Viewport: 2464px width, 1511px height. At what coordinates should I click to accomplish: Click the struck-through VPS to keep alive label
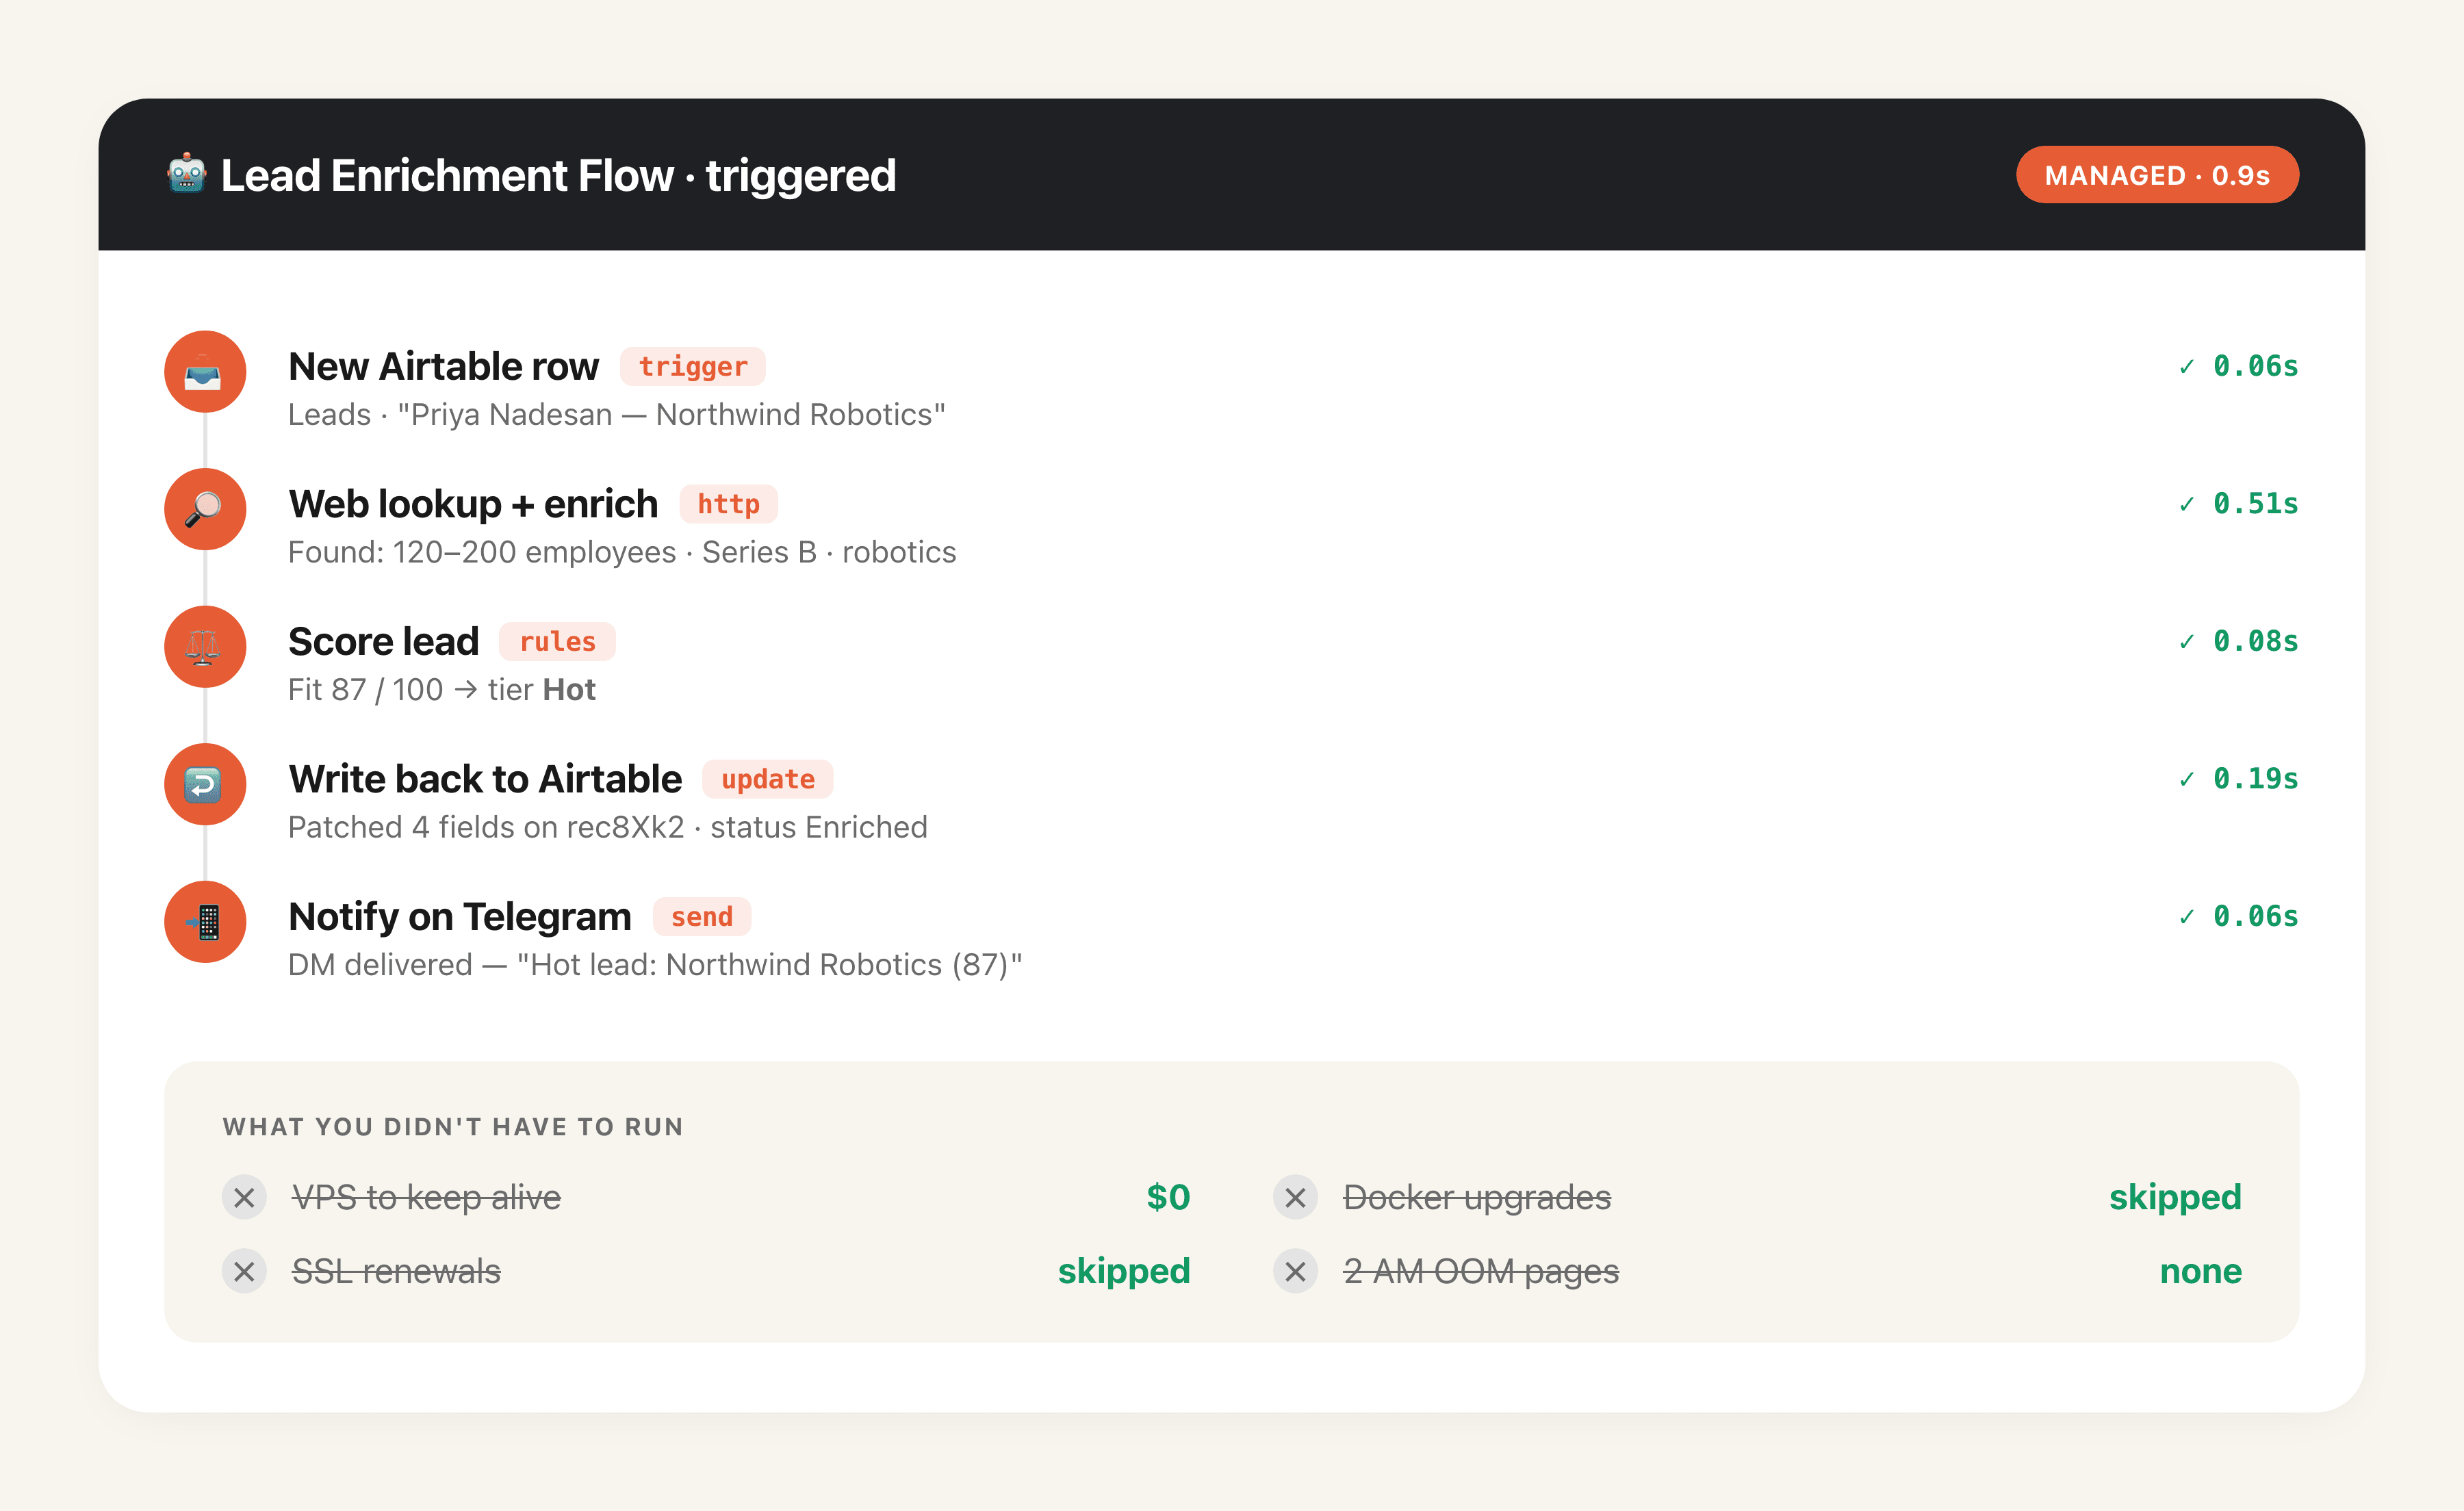[426, 1197]
